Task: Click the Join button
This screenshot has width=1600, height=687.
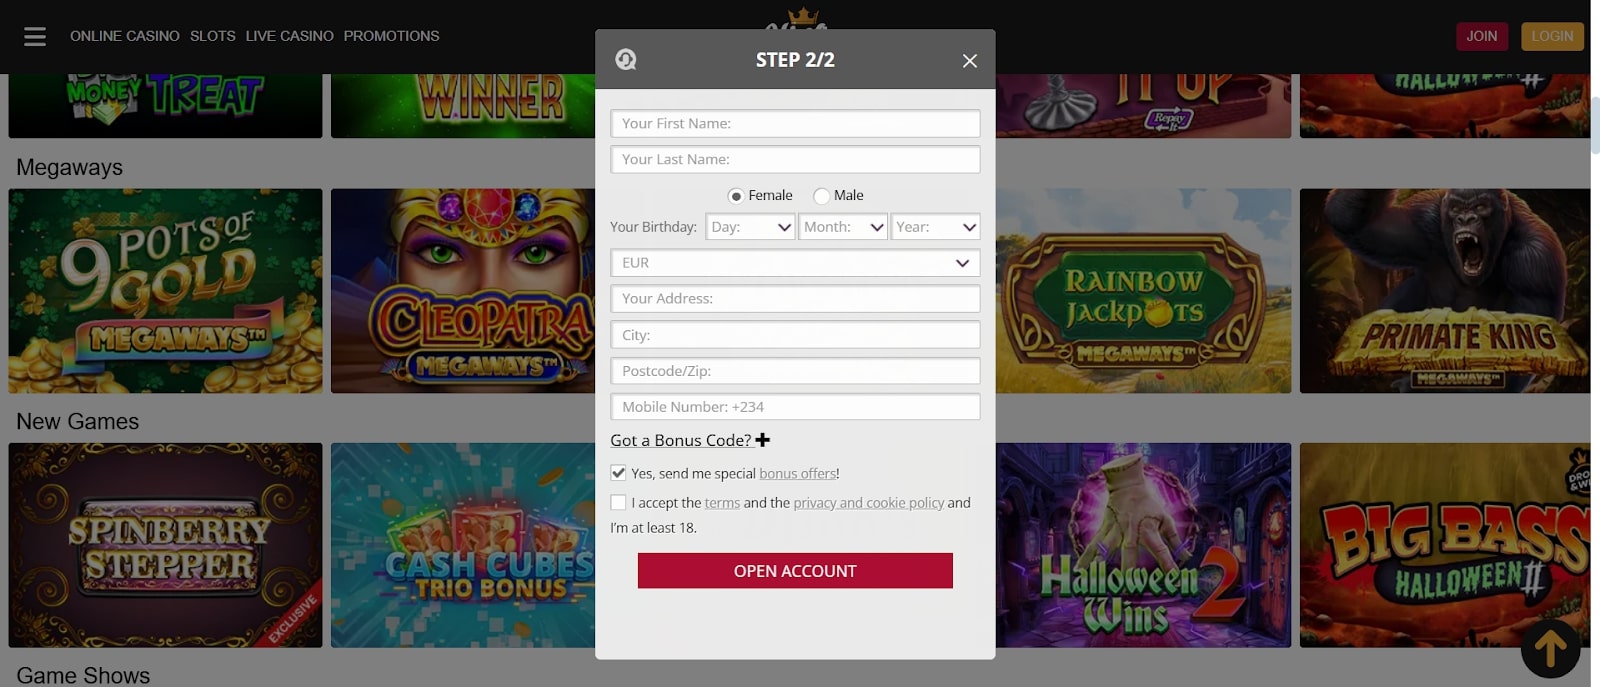Action: pyautogui.click(x=1481, y=36)
